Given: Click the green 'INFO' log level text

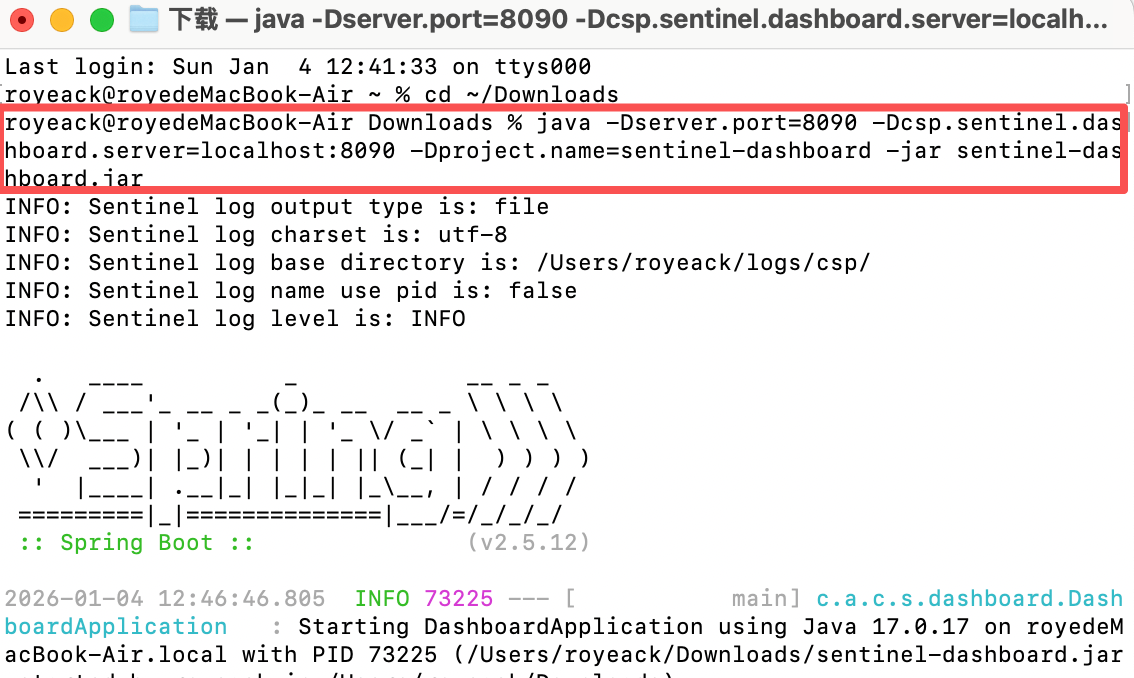Looking at the screenshot, I should 382,598.
